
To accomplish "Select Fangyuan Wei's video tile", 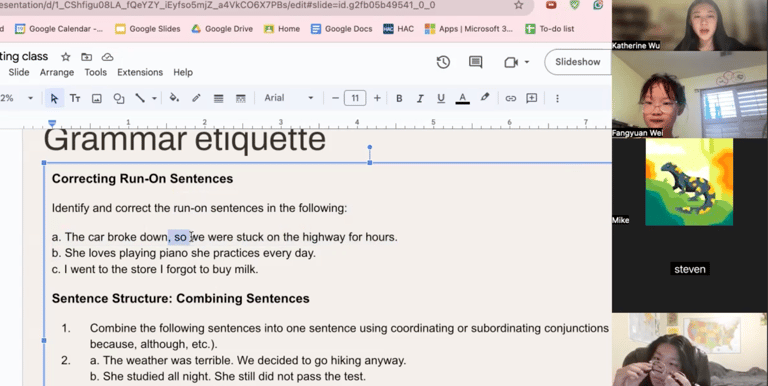I will pyautogui.click(x=690, y=95).
